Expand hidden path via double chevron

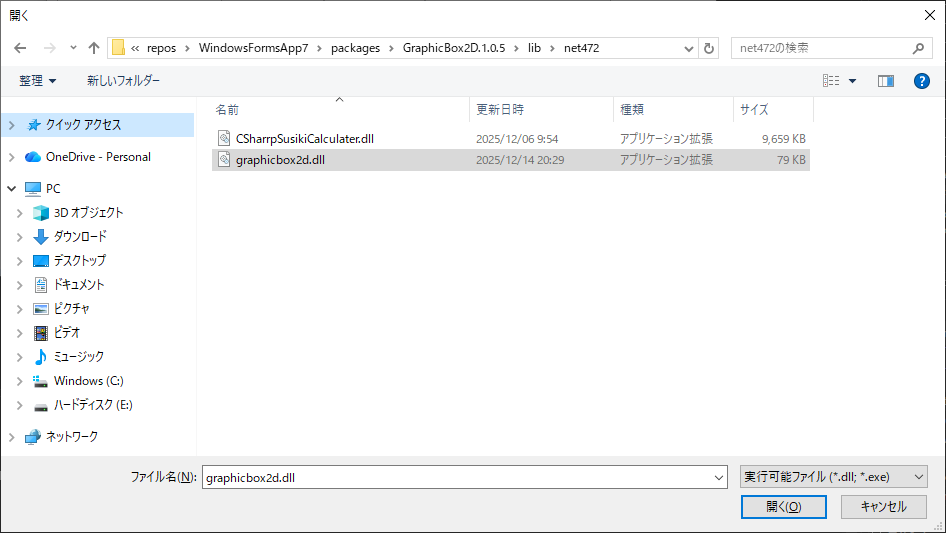click(x=135, y=48)
